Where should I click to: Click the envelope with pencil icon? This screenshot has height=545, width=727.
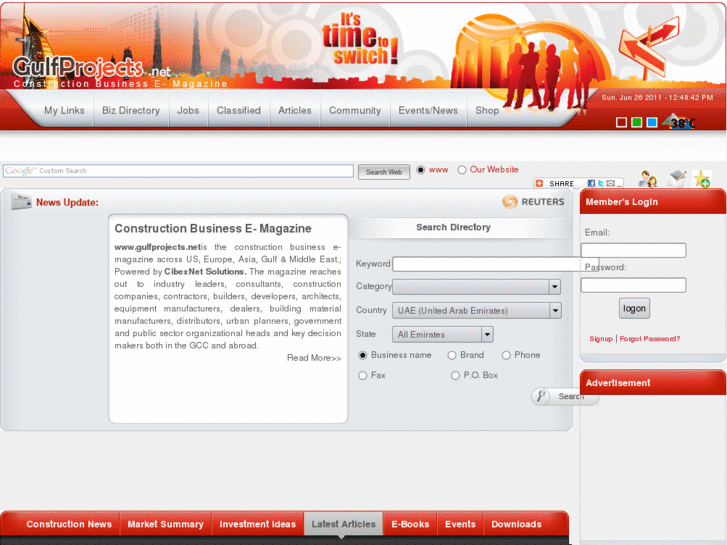click(x=676, y=179)
